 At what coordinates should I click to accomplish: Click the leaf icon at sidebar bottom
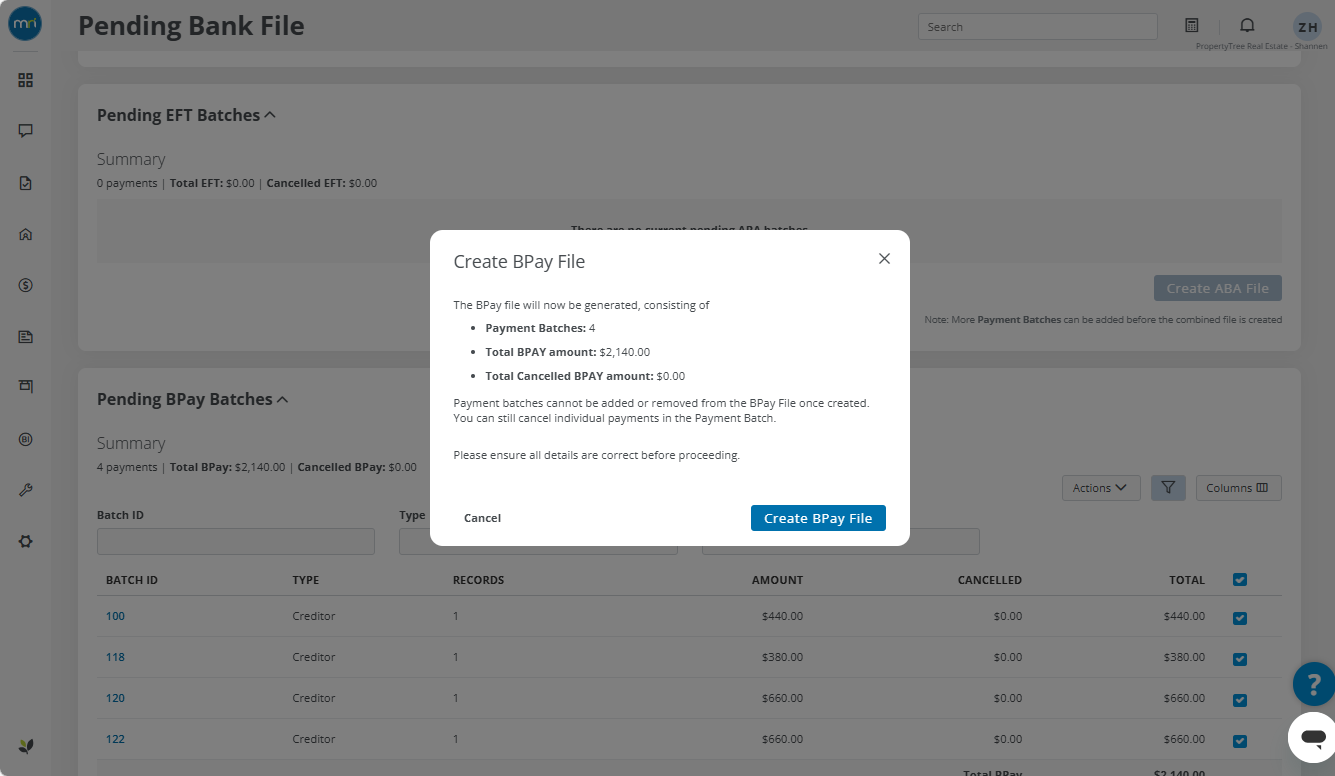[26, 746]
